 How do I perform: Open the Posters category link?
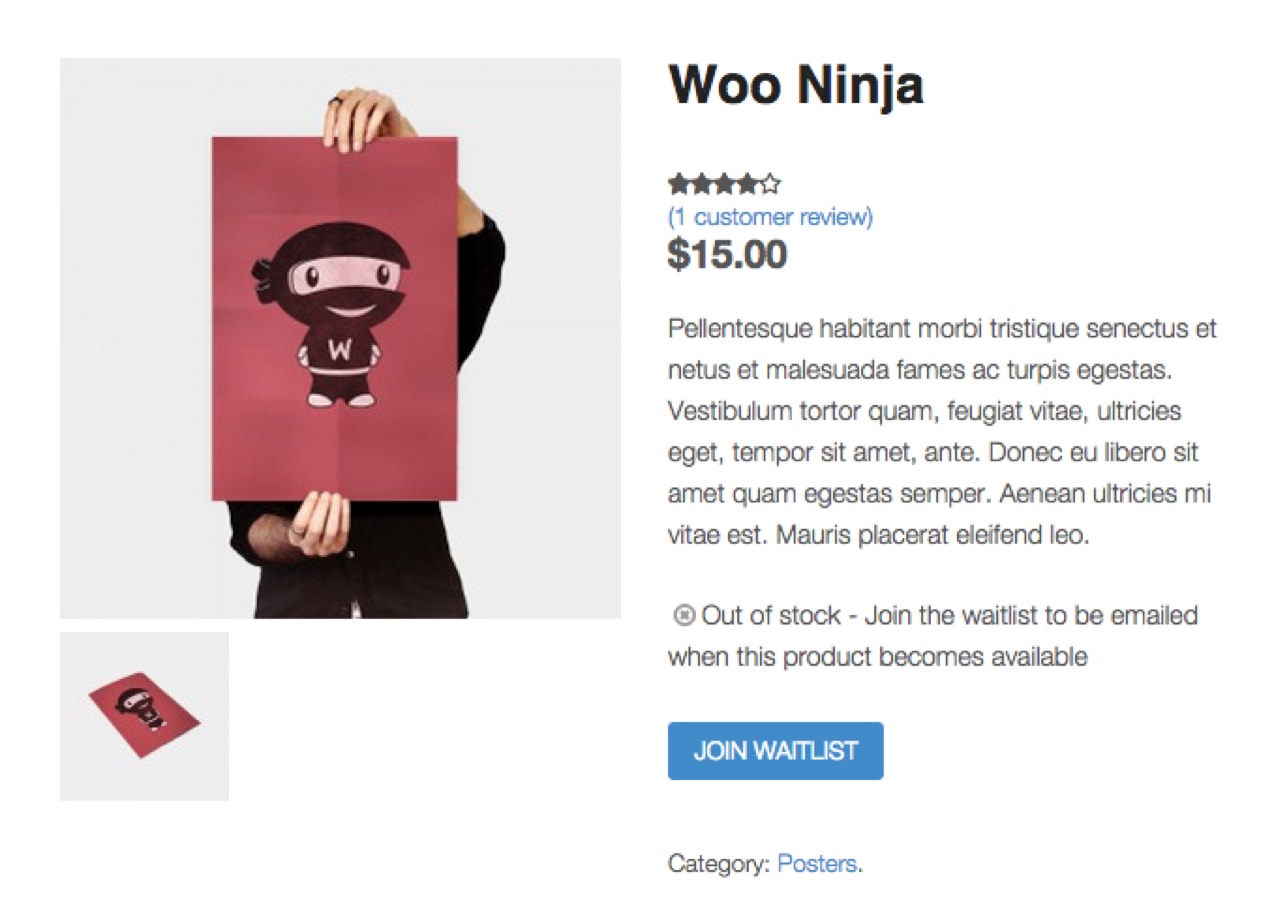[x=816, y=864]
